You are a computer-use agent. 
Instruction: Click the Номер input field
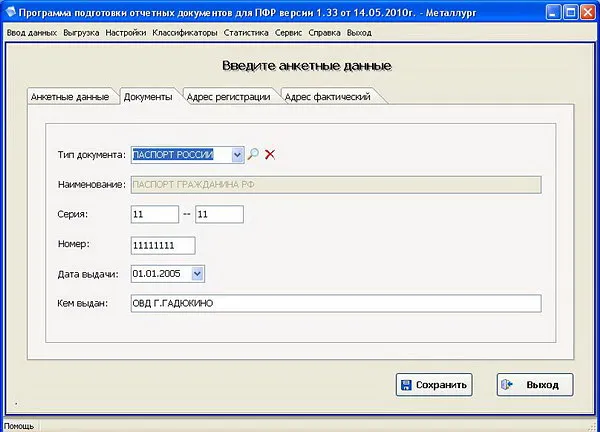click(x=163, y=246)
